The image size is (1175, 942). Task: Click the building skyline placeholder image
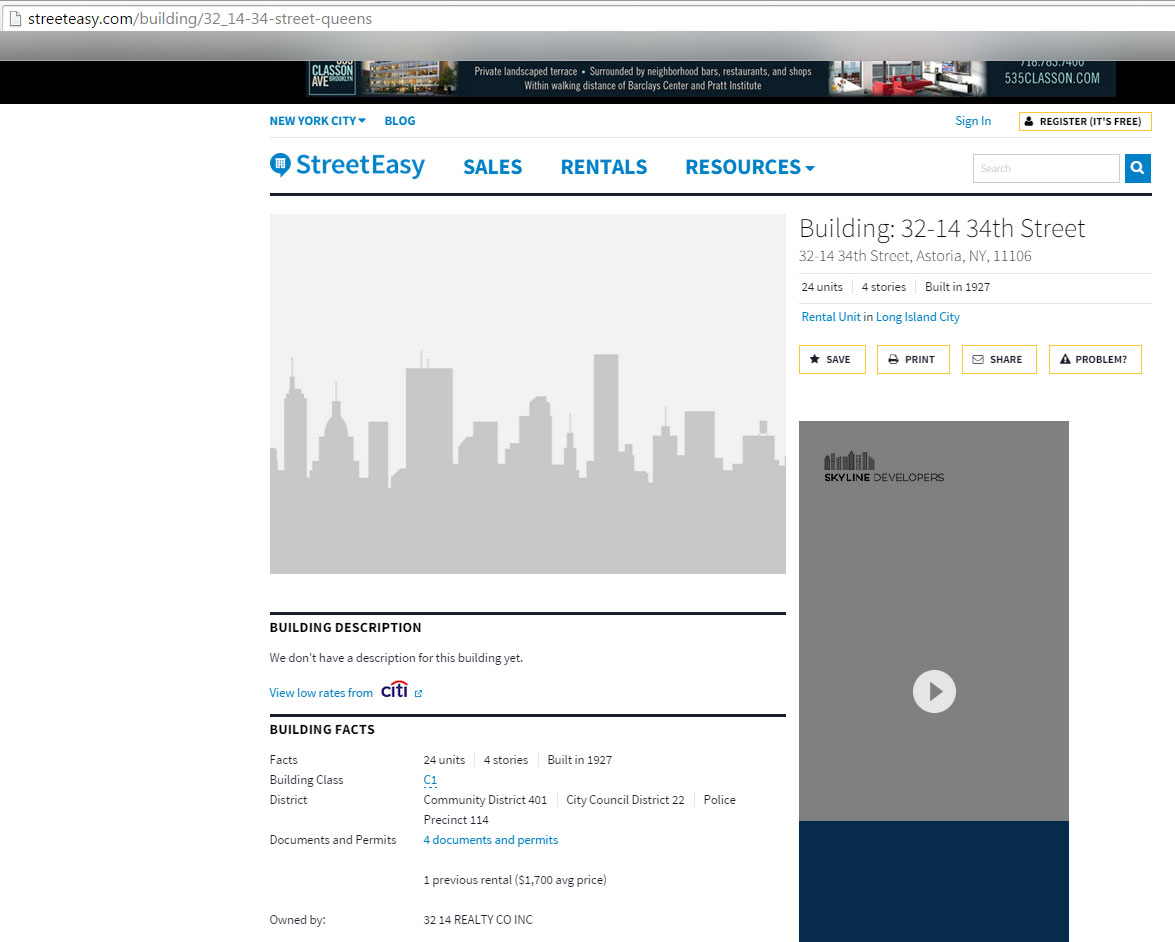[527, 394]
